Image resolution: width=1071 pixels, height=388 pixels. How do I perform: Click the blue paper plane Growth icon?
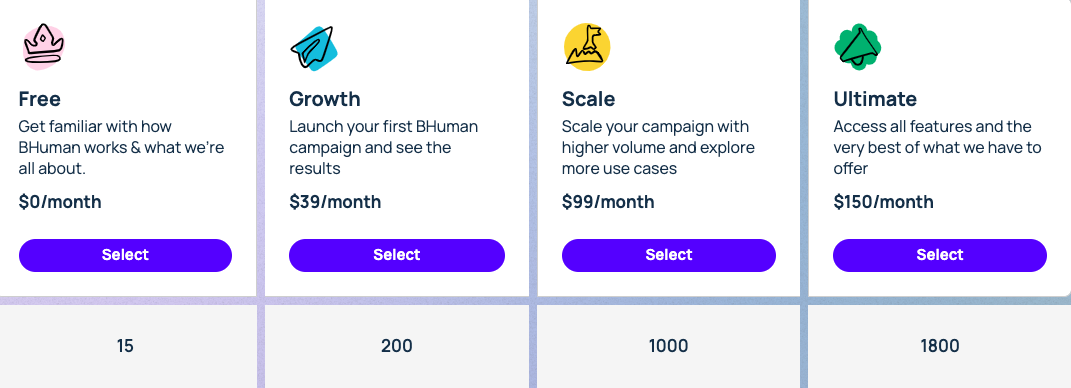click(x=314, y=48)
